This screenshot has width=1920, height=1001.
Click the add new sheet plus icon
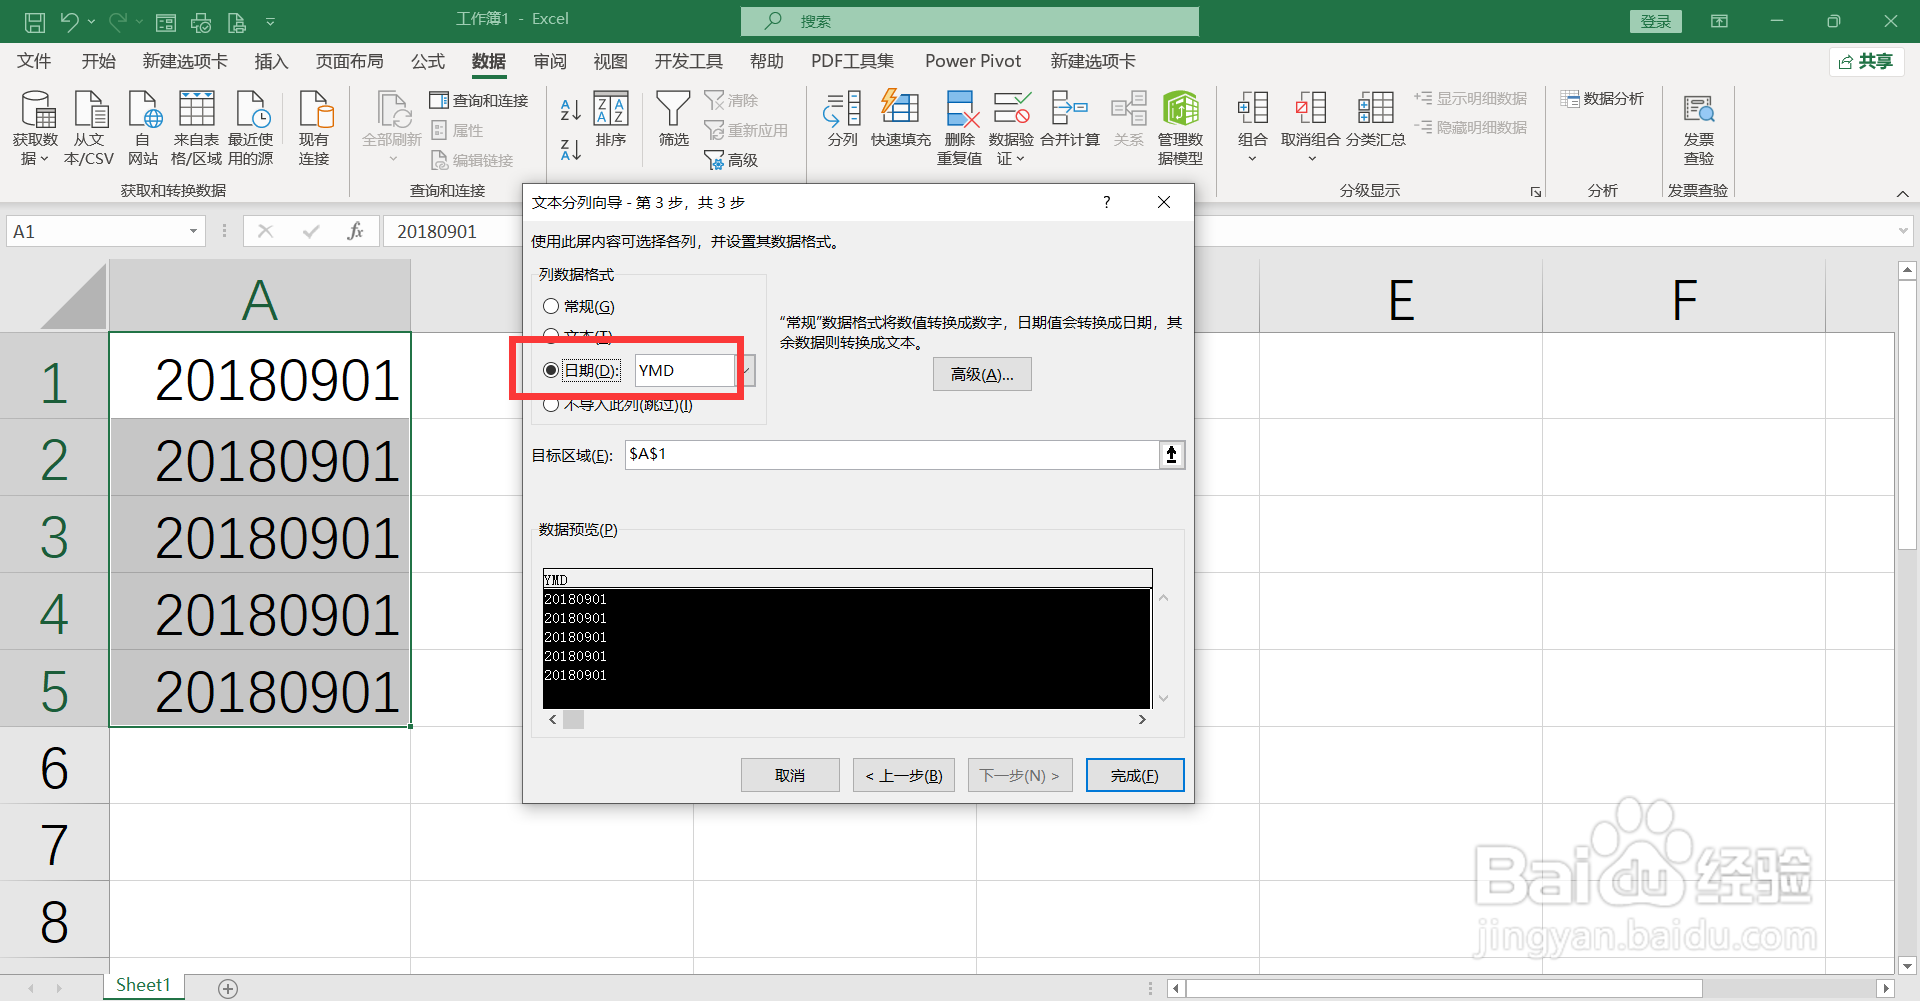coord(228,988)
